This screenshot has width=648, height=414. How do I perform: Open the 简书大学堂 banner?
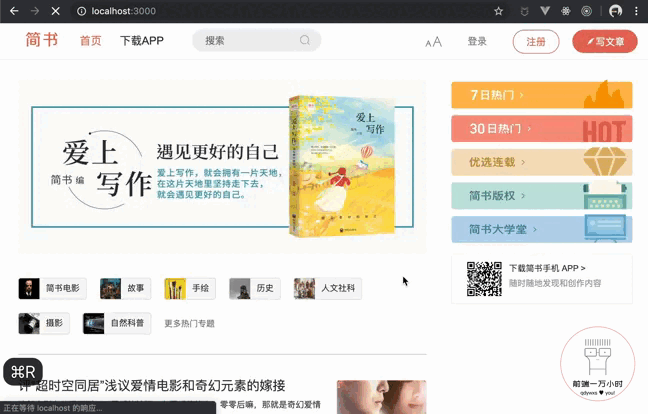(x=542, y=229)
